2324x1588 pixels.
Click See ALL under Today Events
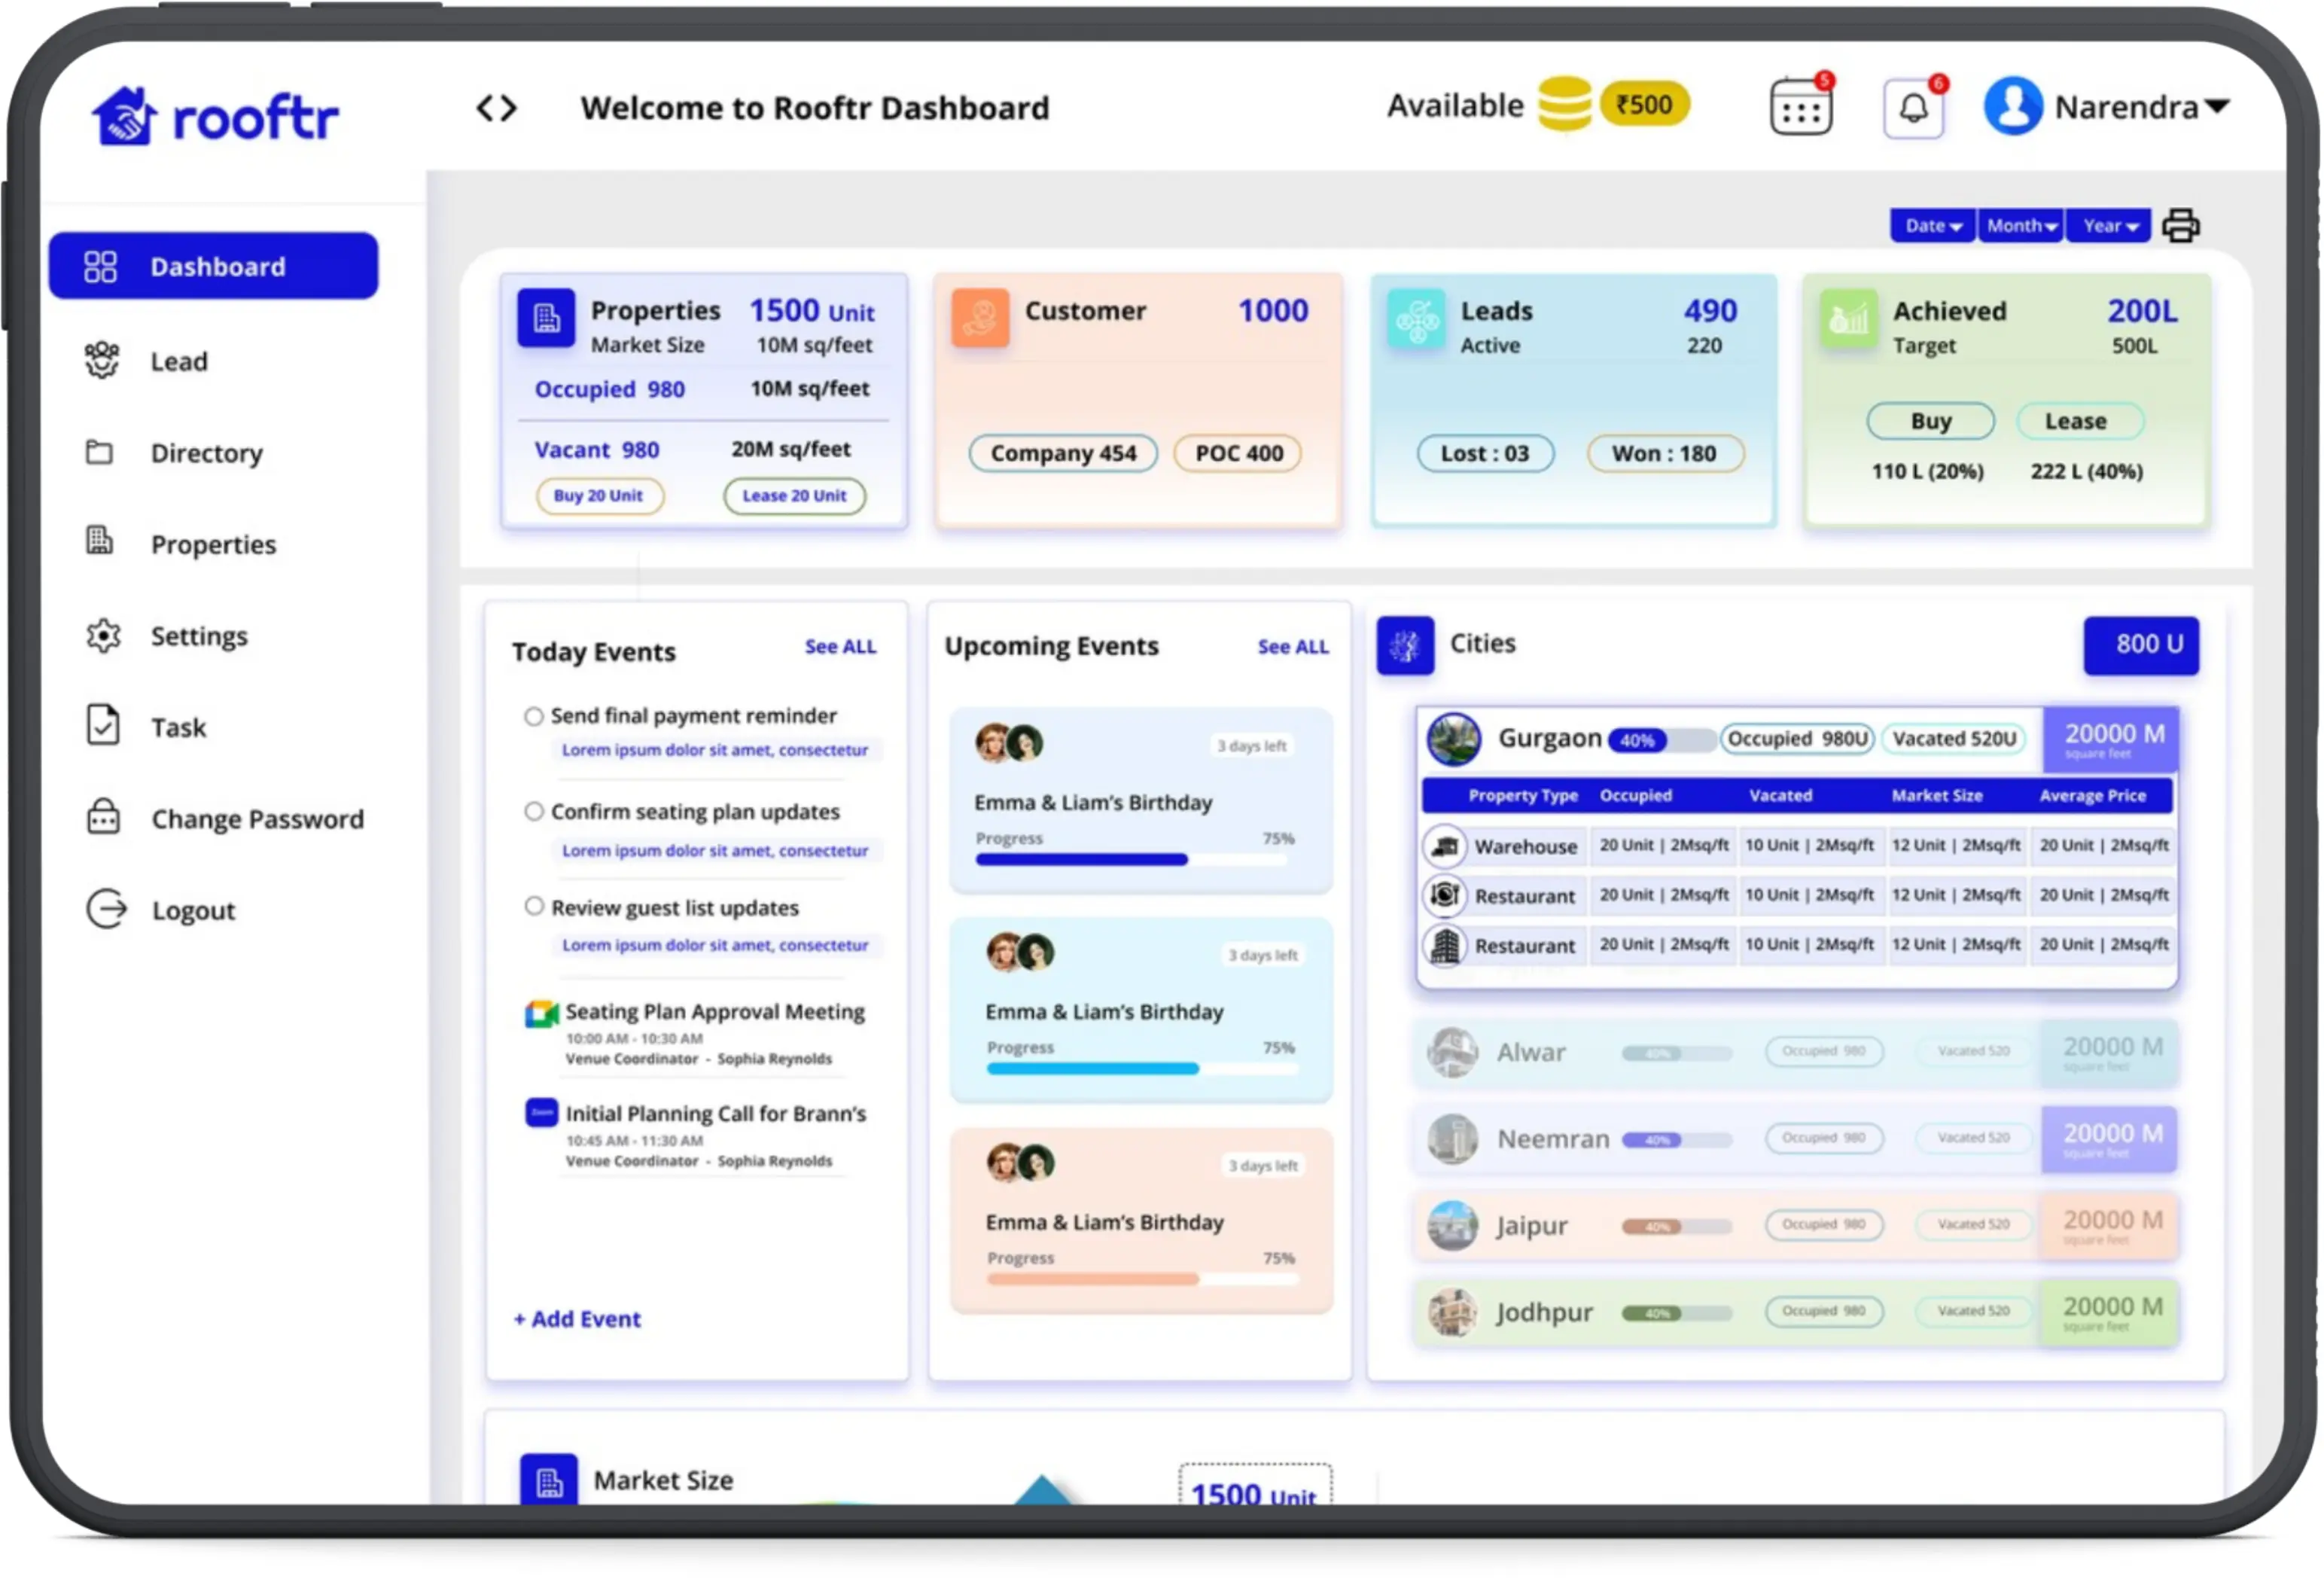tap(840, 647)
